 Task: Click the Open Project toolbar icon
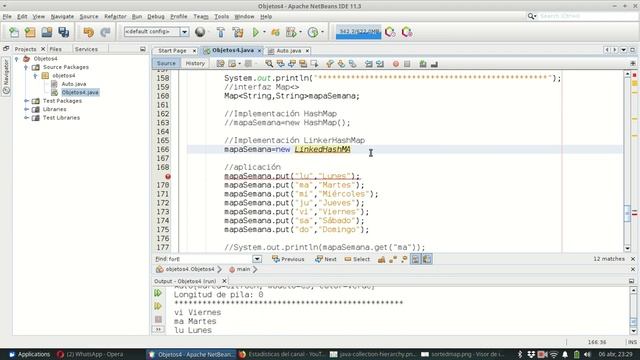point(47,32)
